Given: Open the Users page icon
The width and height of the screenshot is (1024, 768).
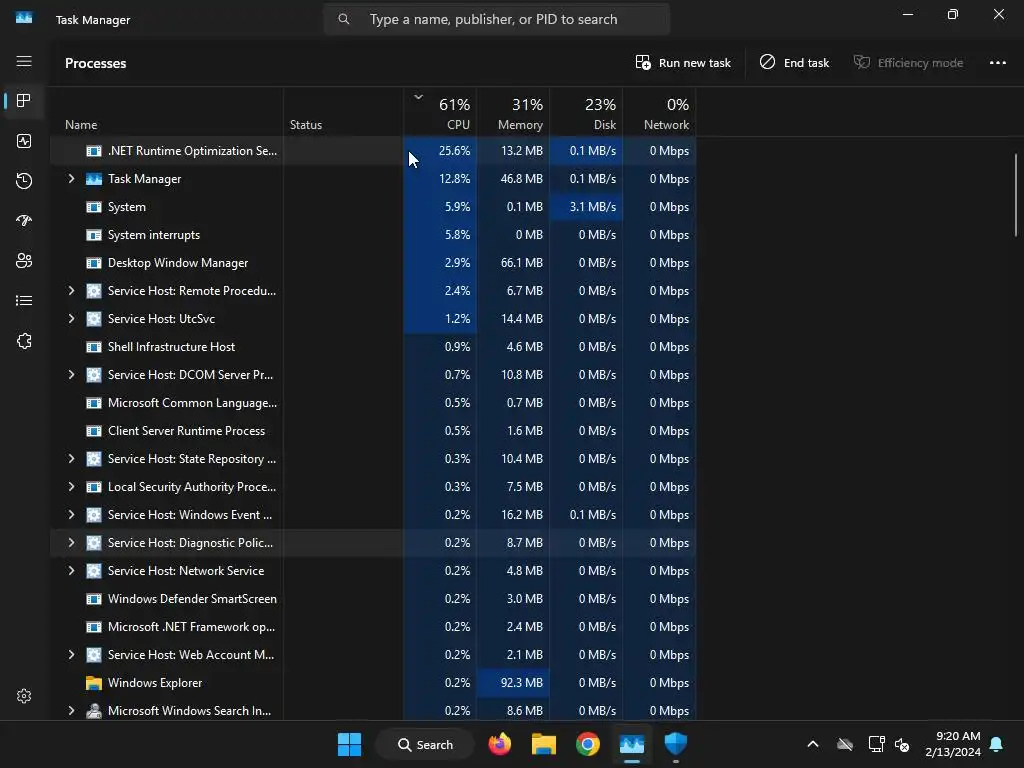Looking at the screenshot, I should coord(24,261).
